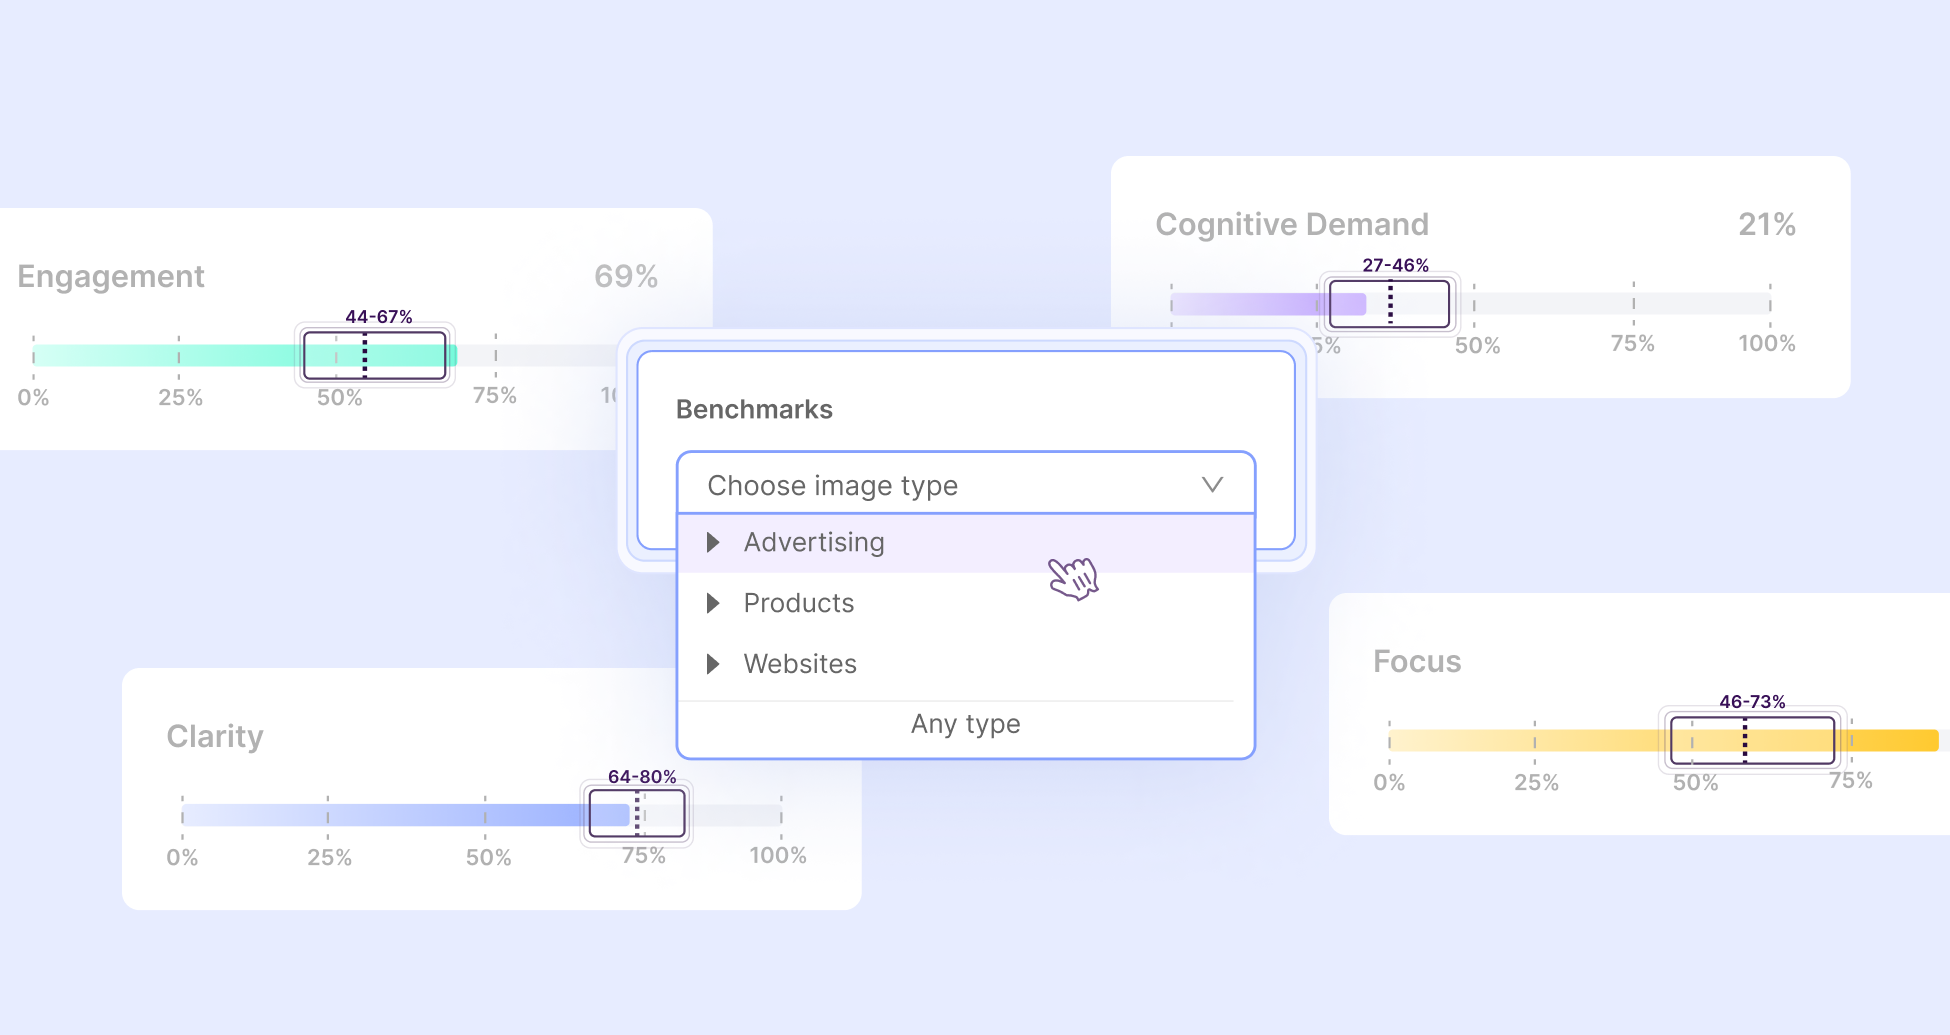1950x1035 pixels.
Task: Click the Cognitive Demand benchmark range box
Action: click(1389, 304)
